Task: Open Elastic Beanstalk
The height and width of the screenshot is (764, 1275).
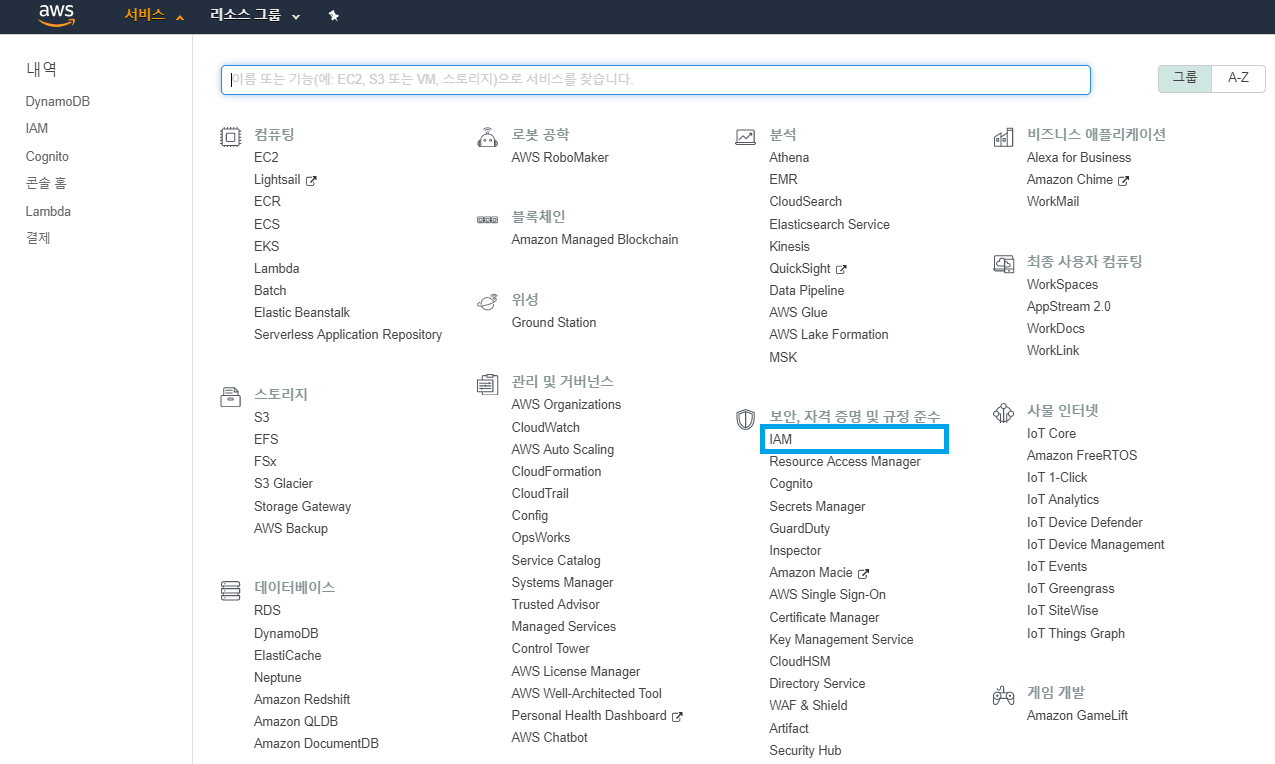Action: tap(302, 313)
